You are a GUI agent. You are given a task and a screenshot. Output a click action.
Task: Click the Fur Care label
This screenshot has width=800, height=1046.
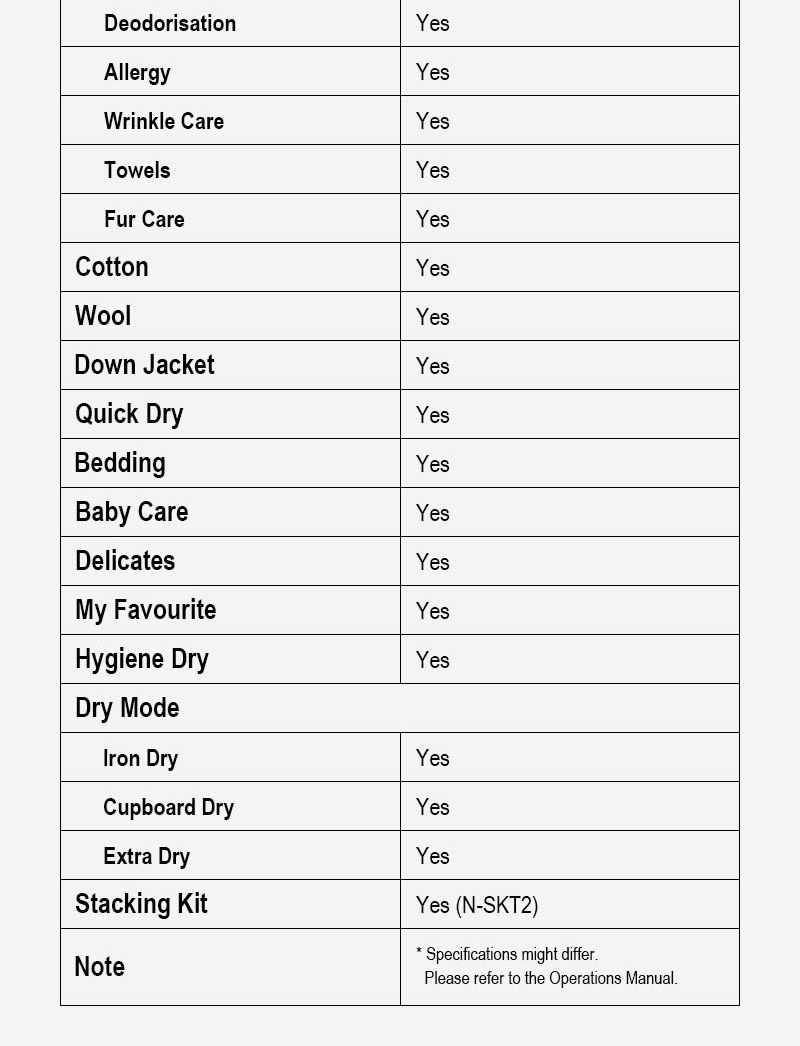point(144,219)
